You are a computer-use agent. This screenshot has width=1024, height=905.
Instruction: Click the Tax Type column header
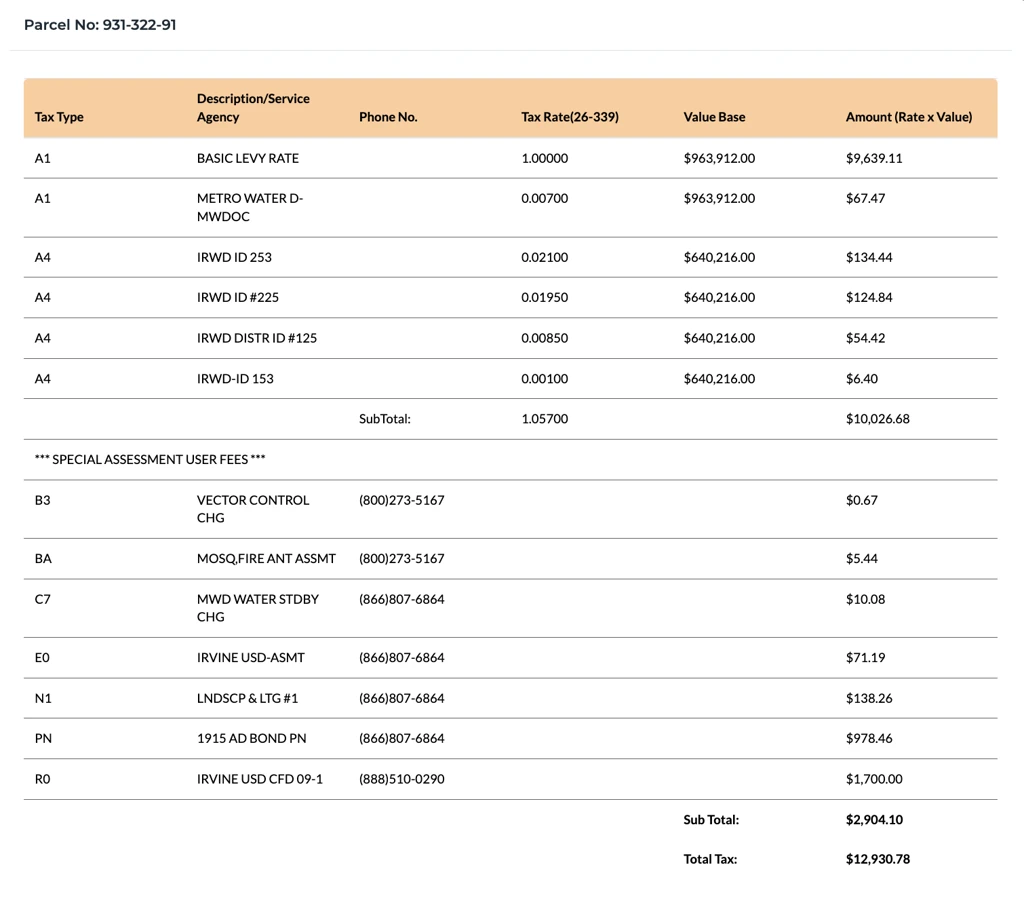coord(59,117)
